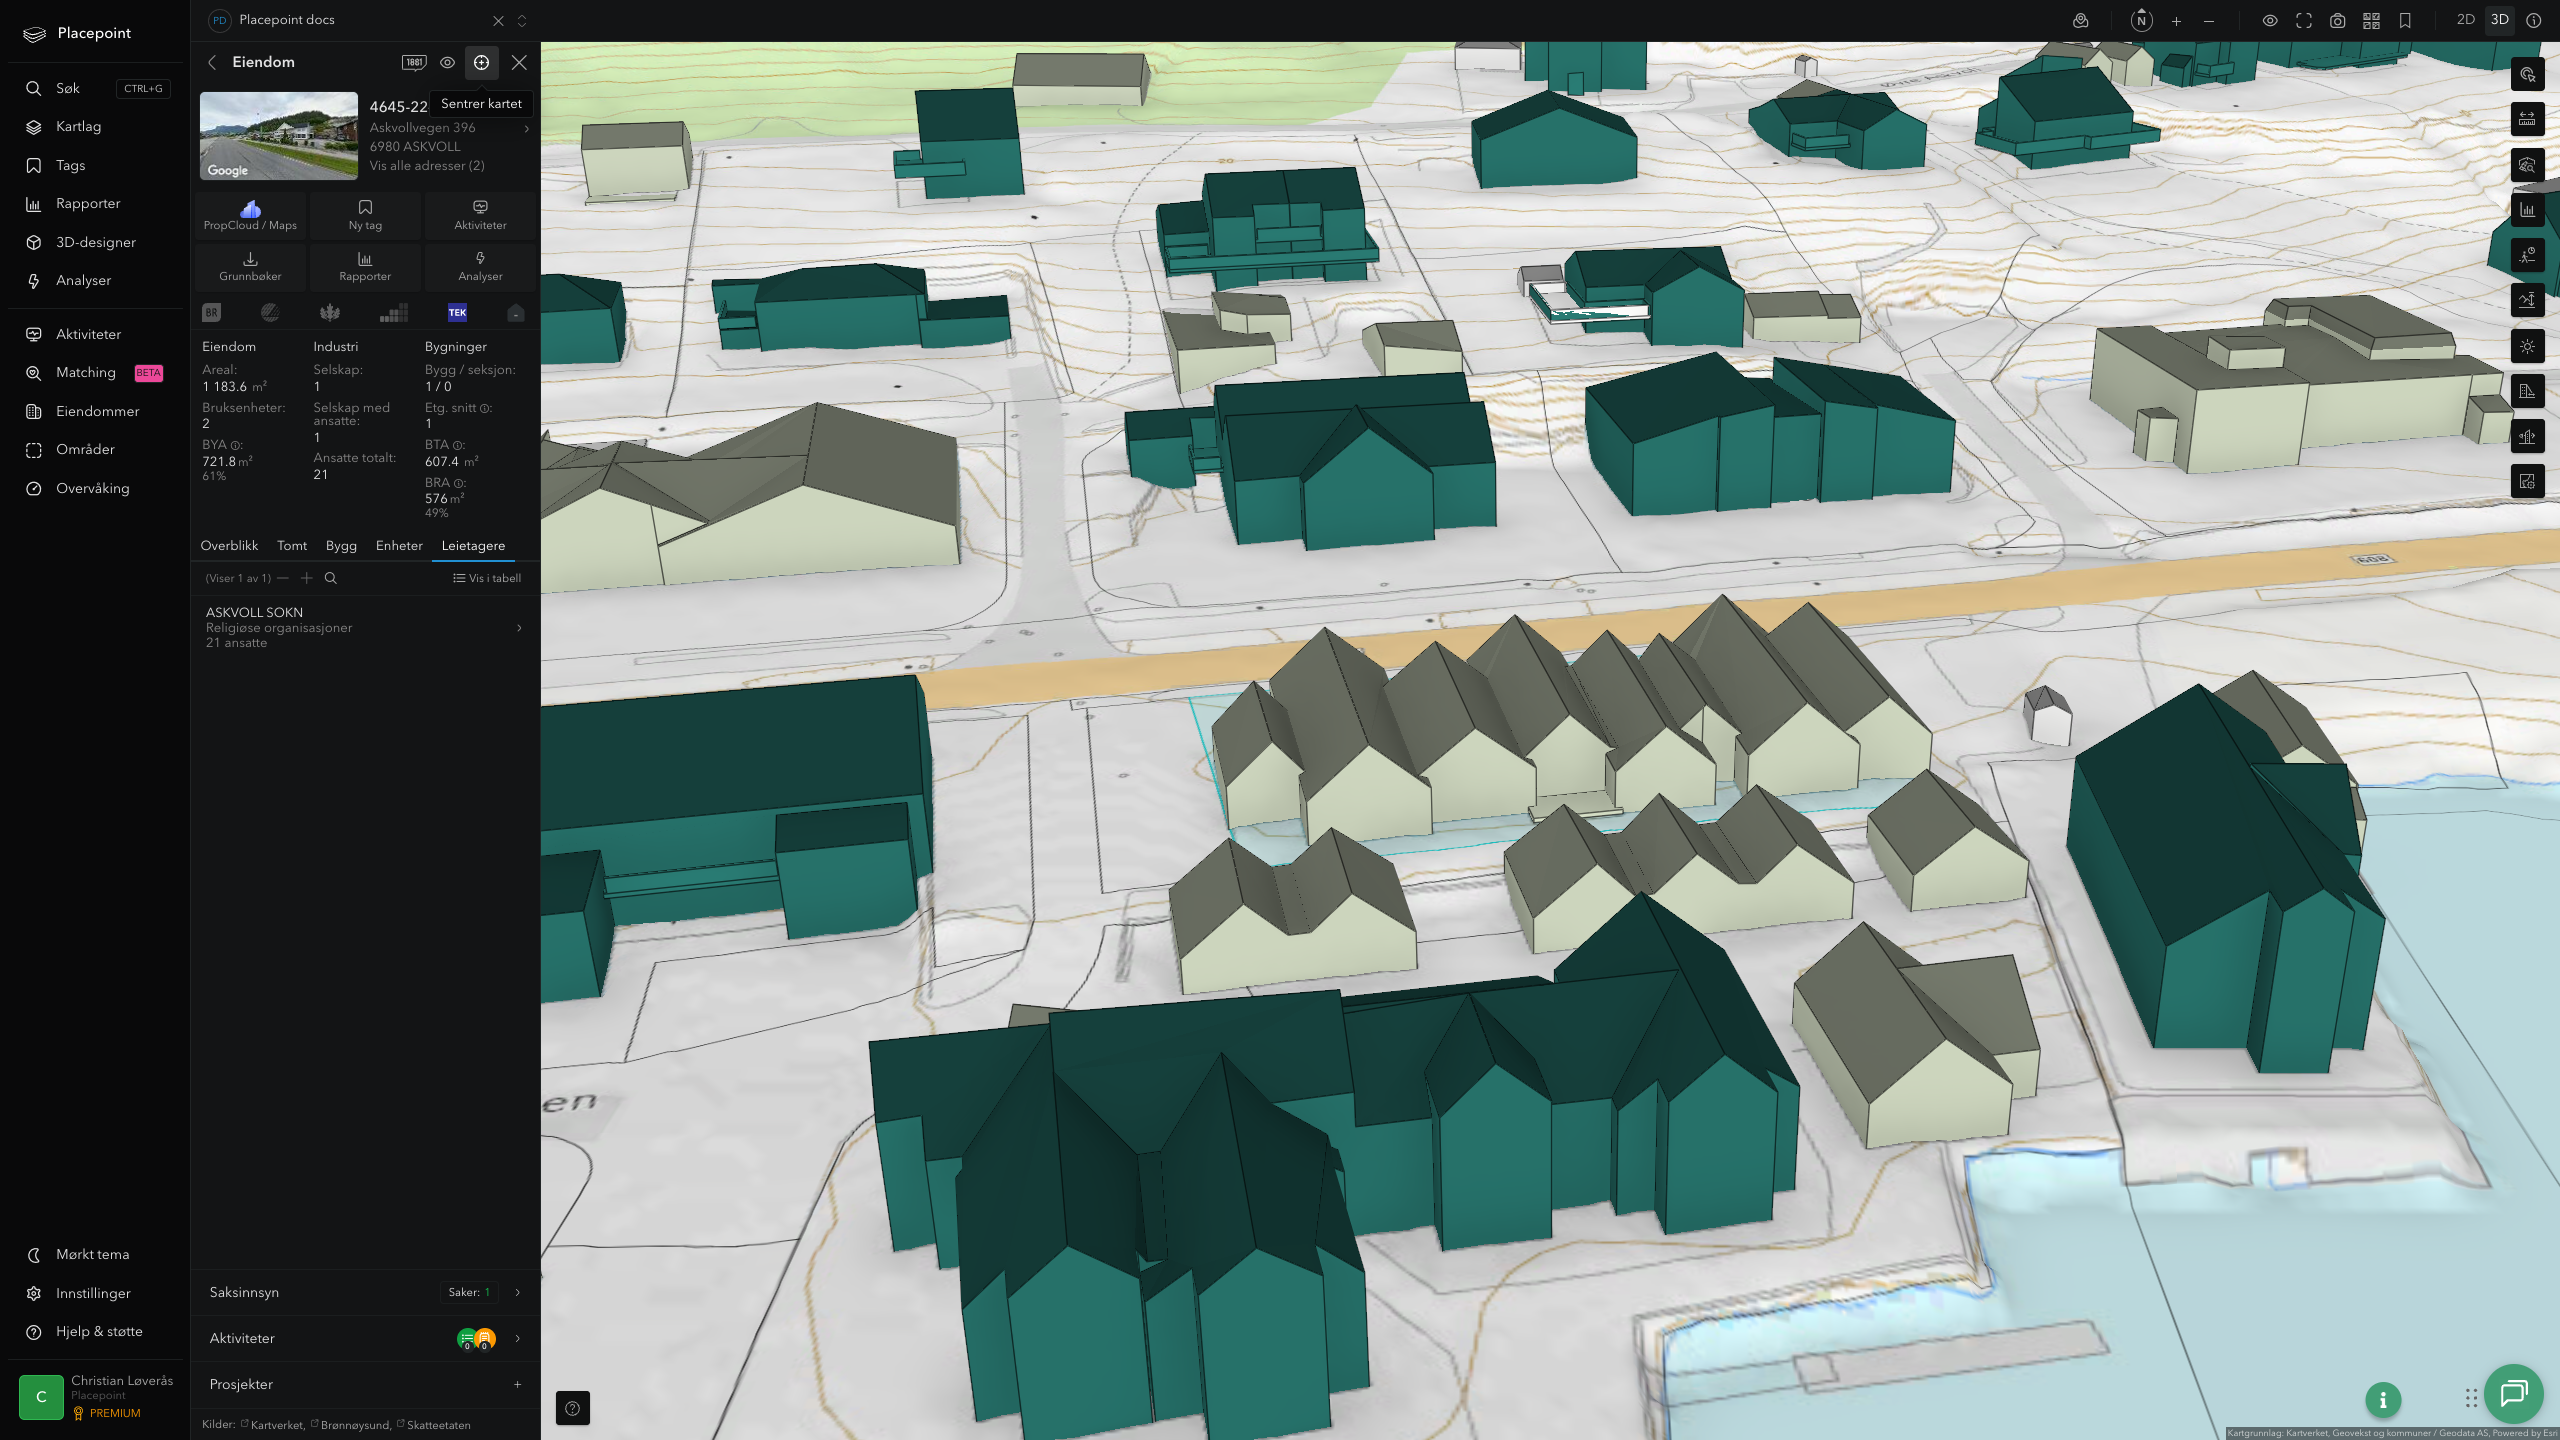Click the Rapporter button in property panel
2560x1440 pixels.
tap(365, 266)
